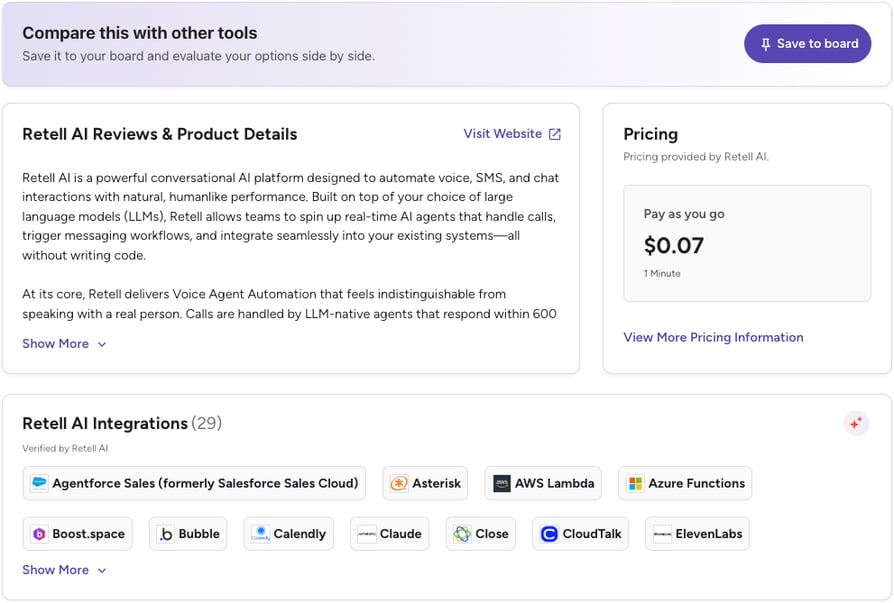Viewport: 894px width, 603px height.
Task: Click the blue CloudTalk logo icon
Action: 548,534
